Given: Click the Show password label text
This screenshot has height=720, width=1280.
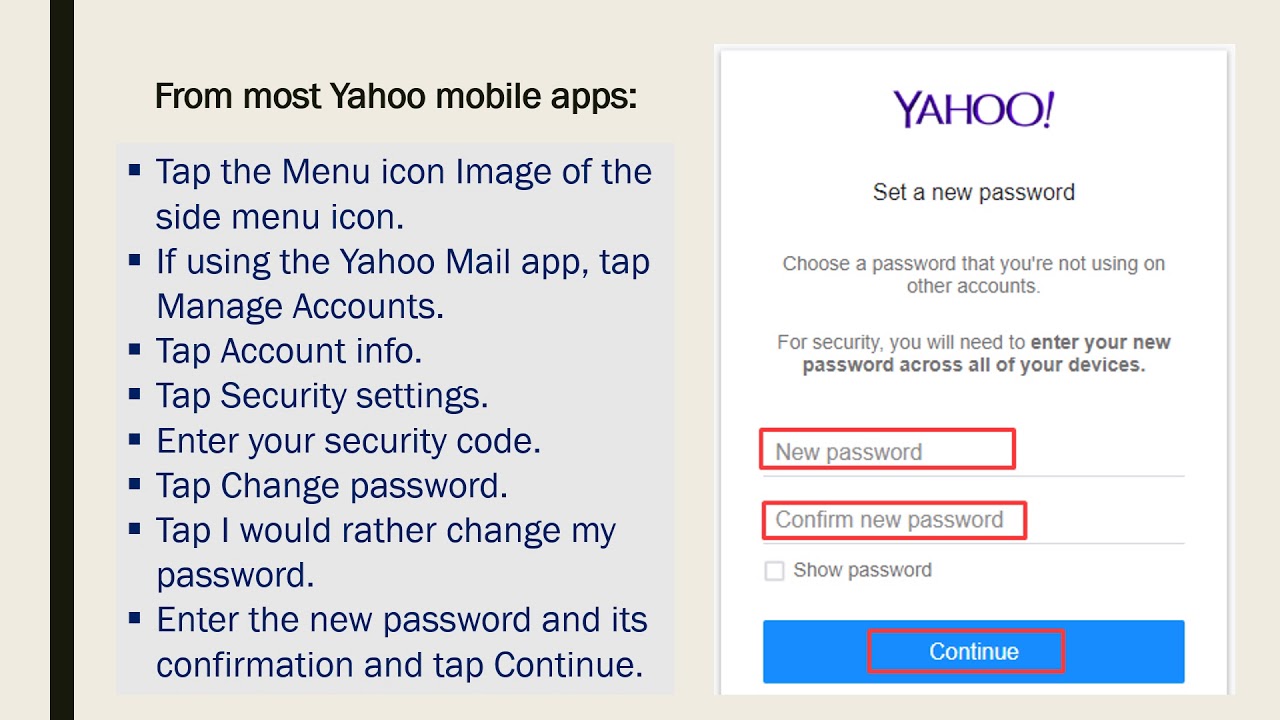Looking at the screenshot, I should pyautogui.click(x=862, y=570).
